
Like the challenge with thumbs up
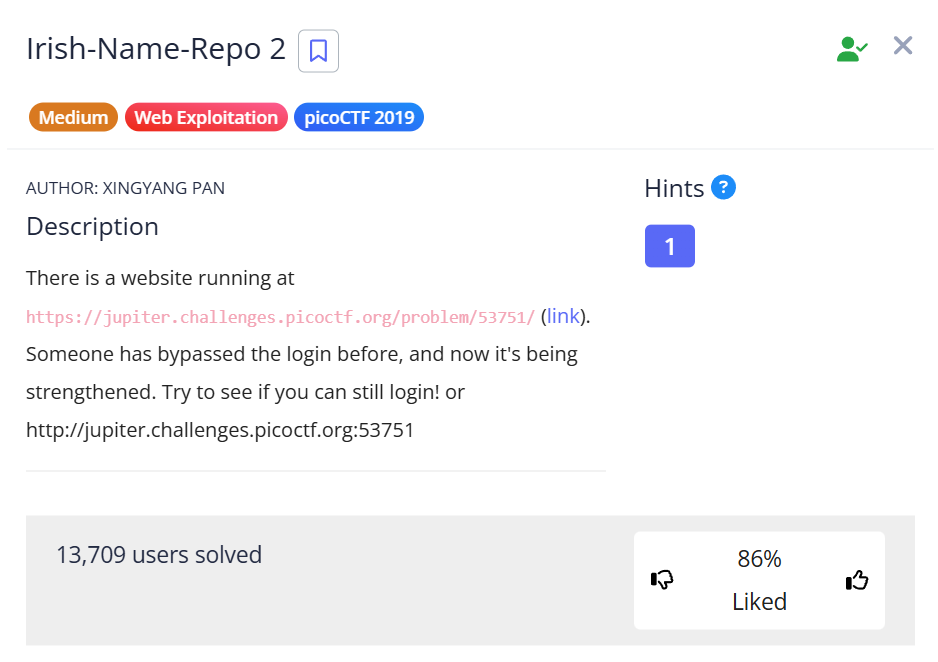click(857, 580)
